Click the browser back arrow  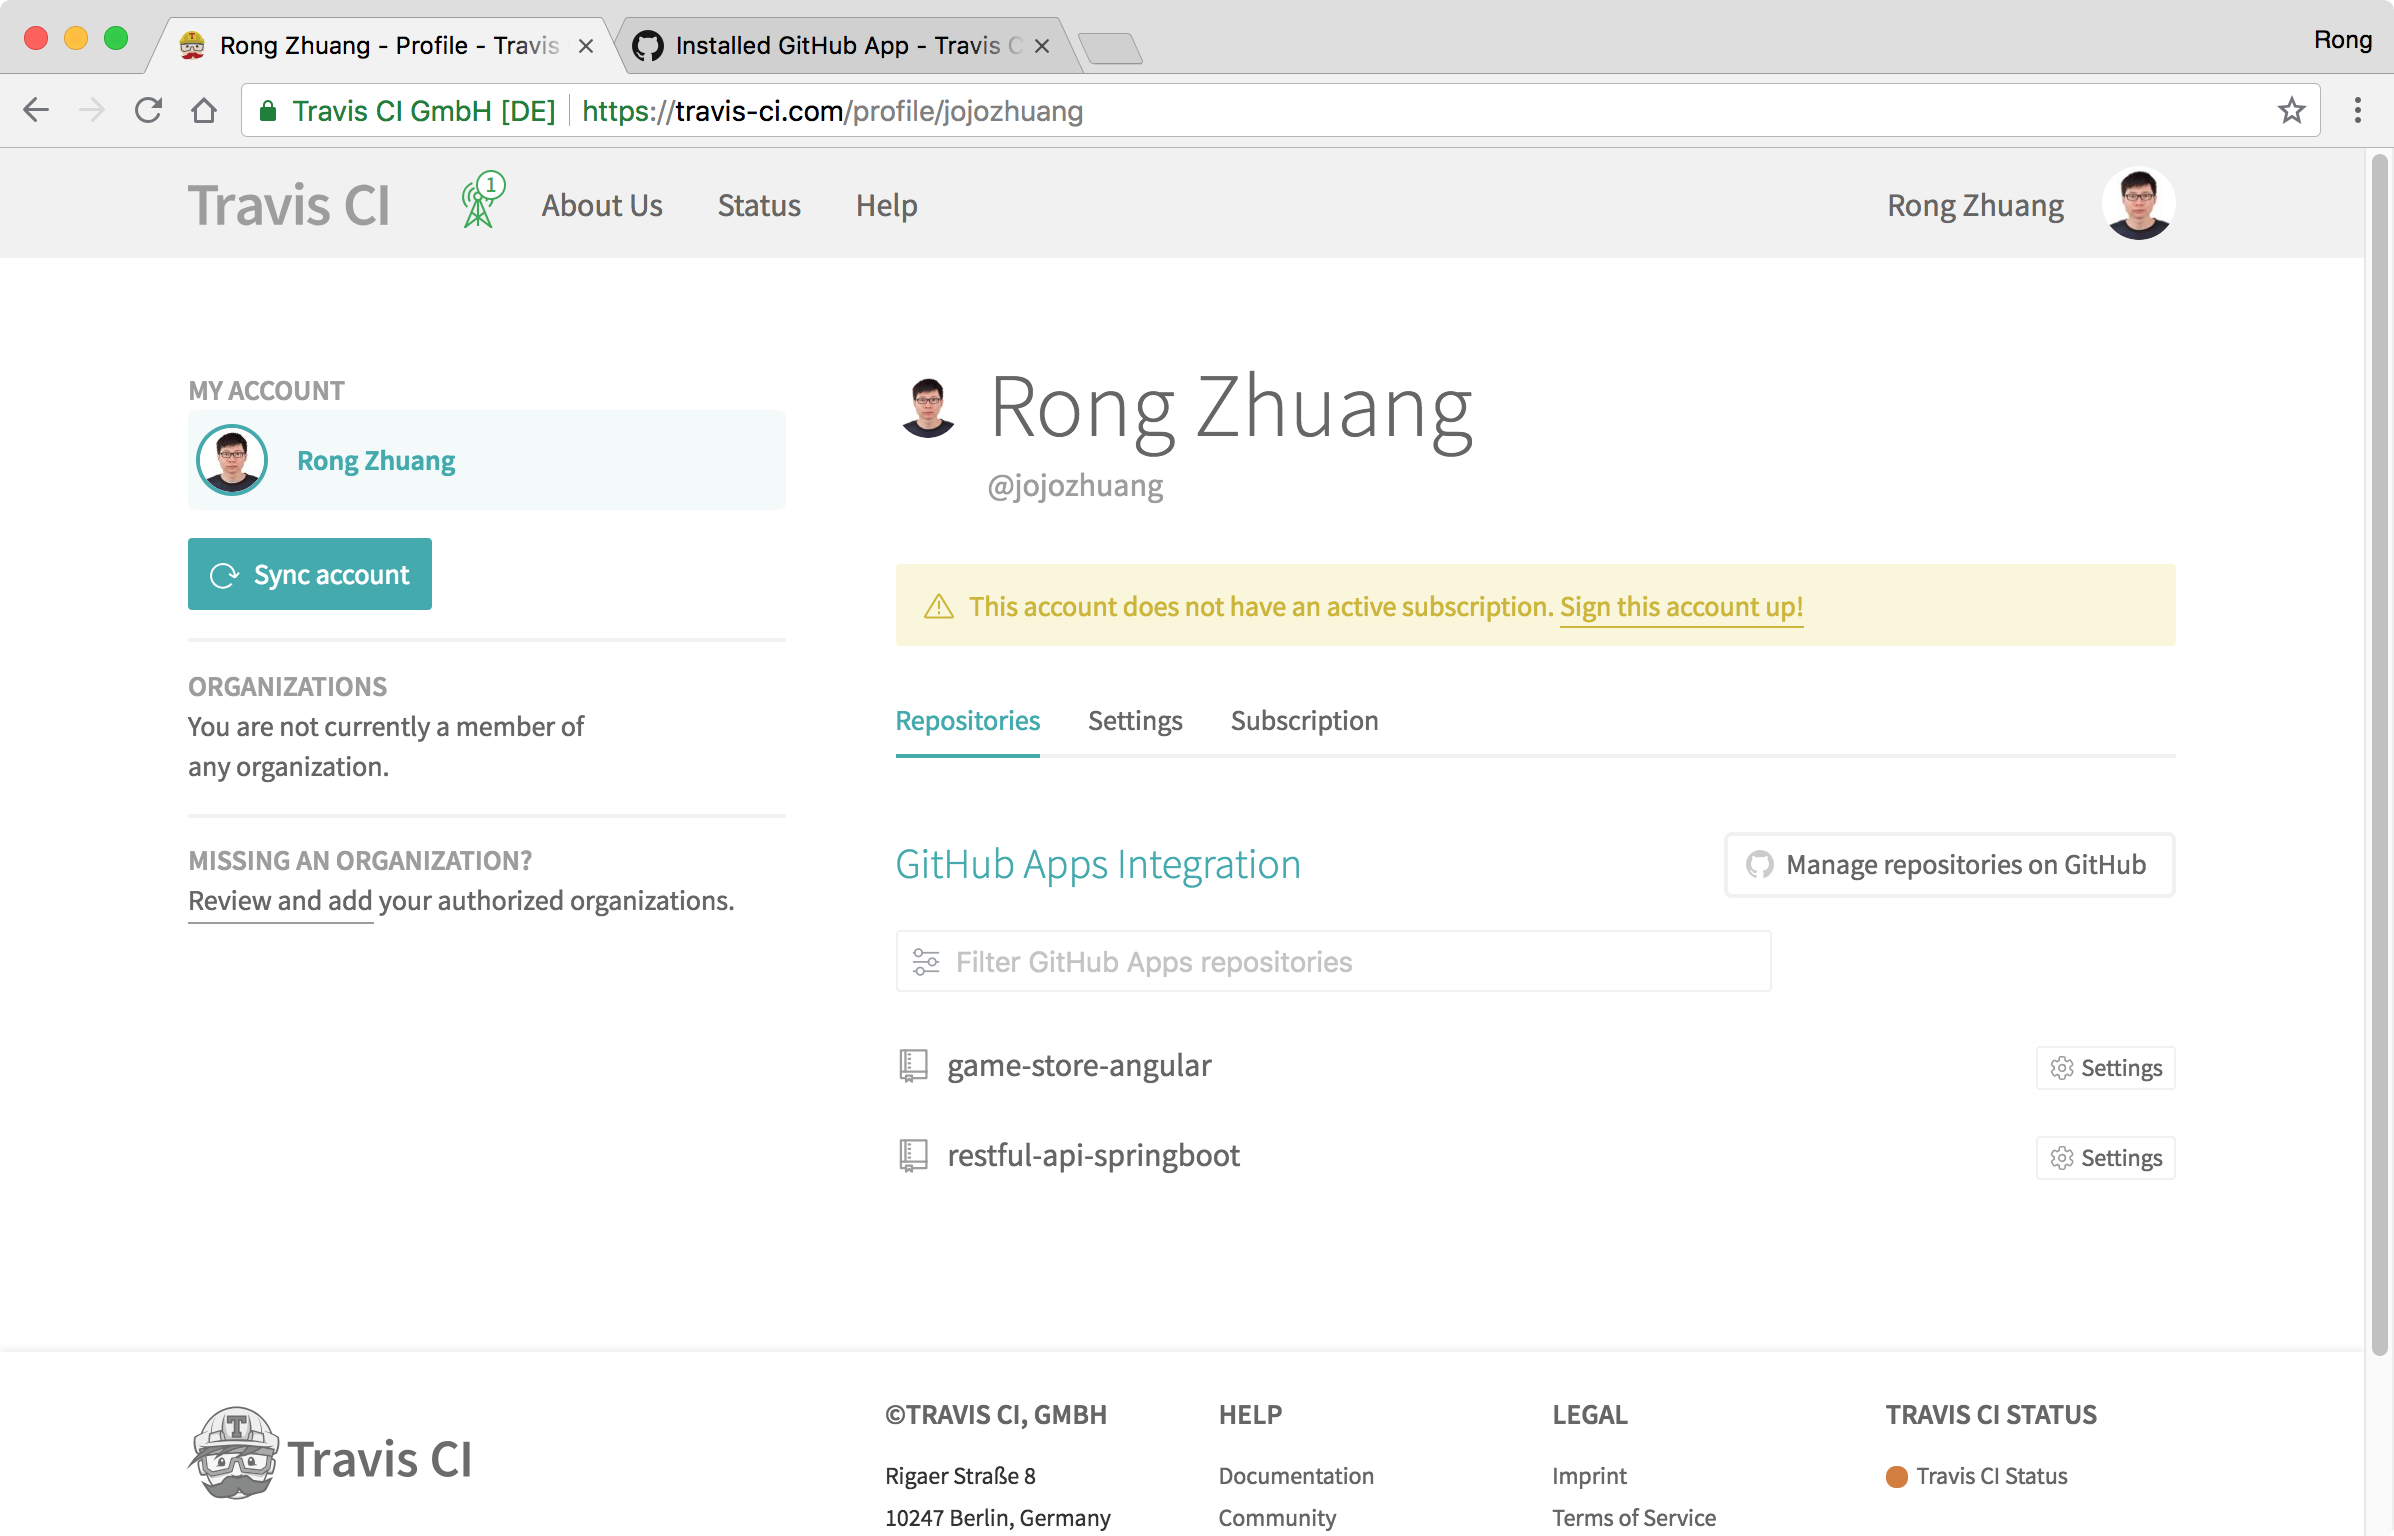(36, 110)
